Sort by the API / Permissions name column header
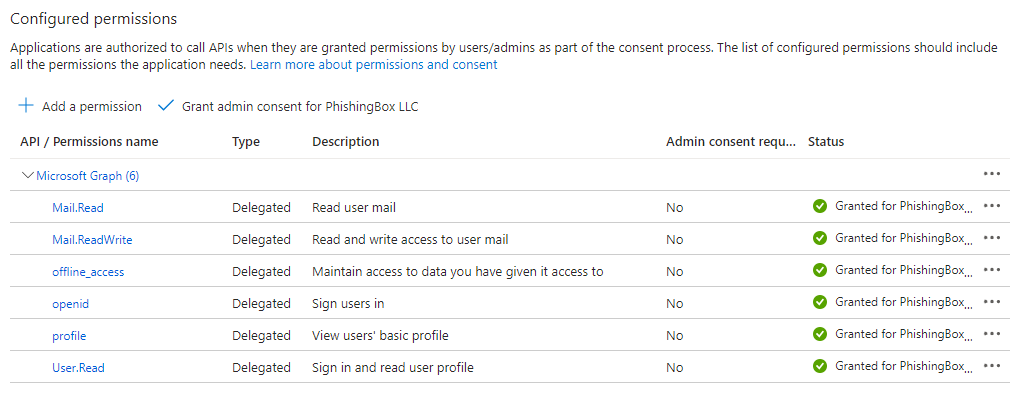 [89, 141]
